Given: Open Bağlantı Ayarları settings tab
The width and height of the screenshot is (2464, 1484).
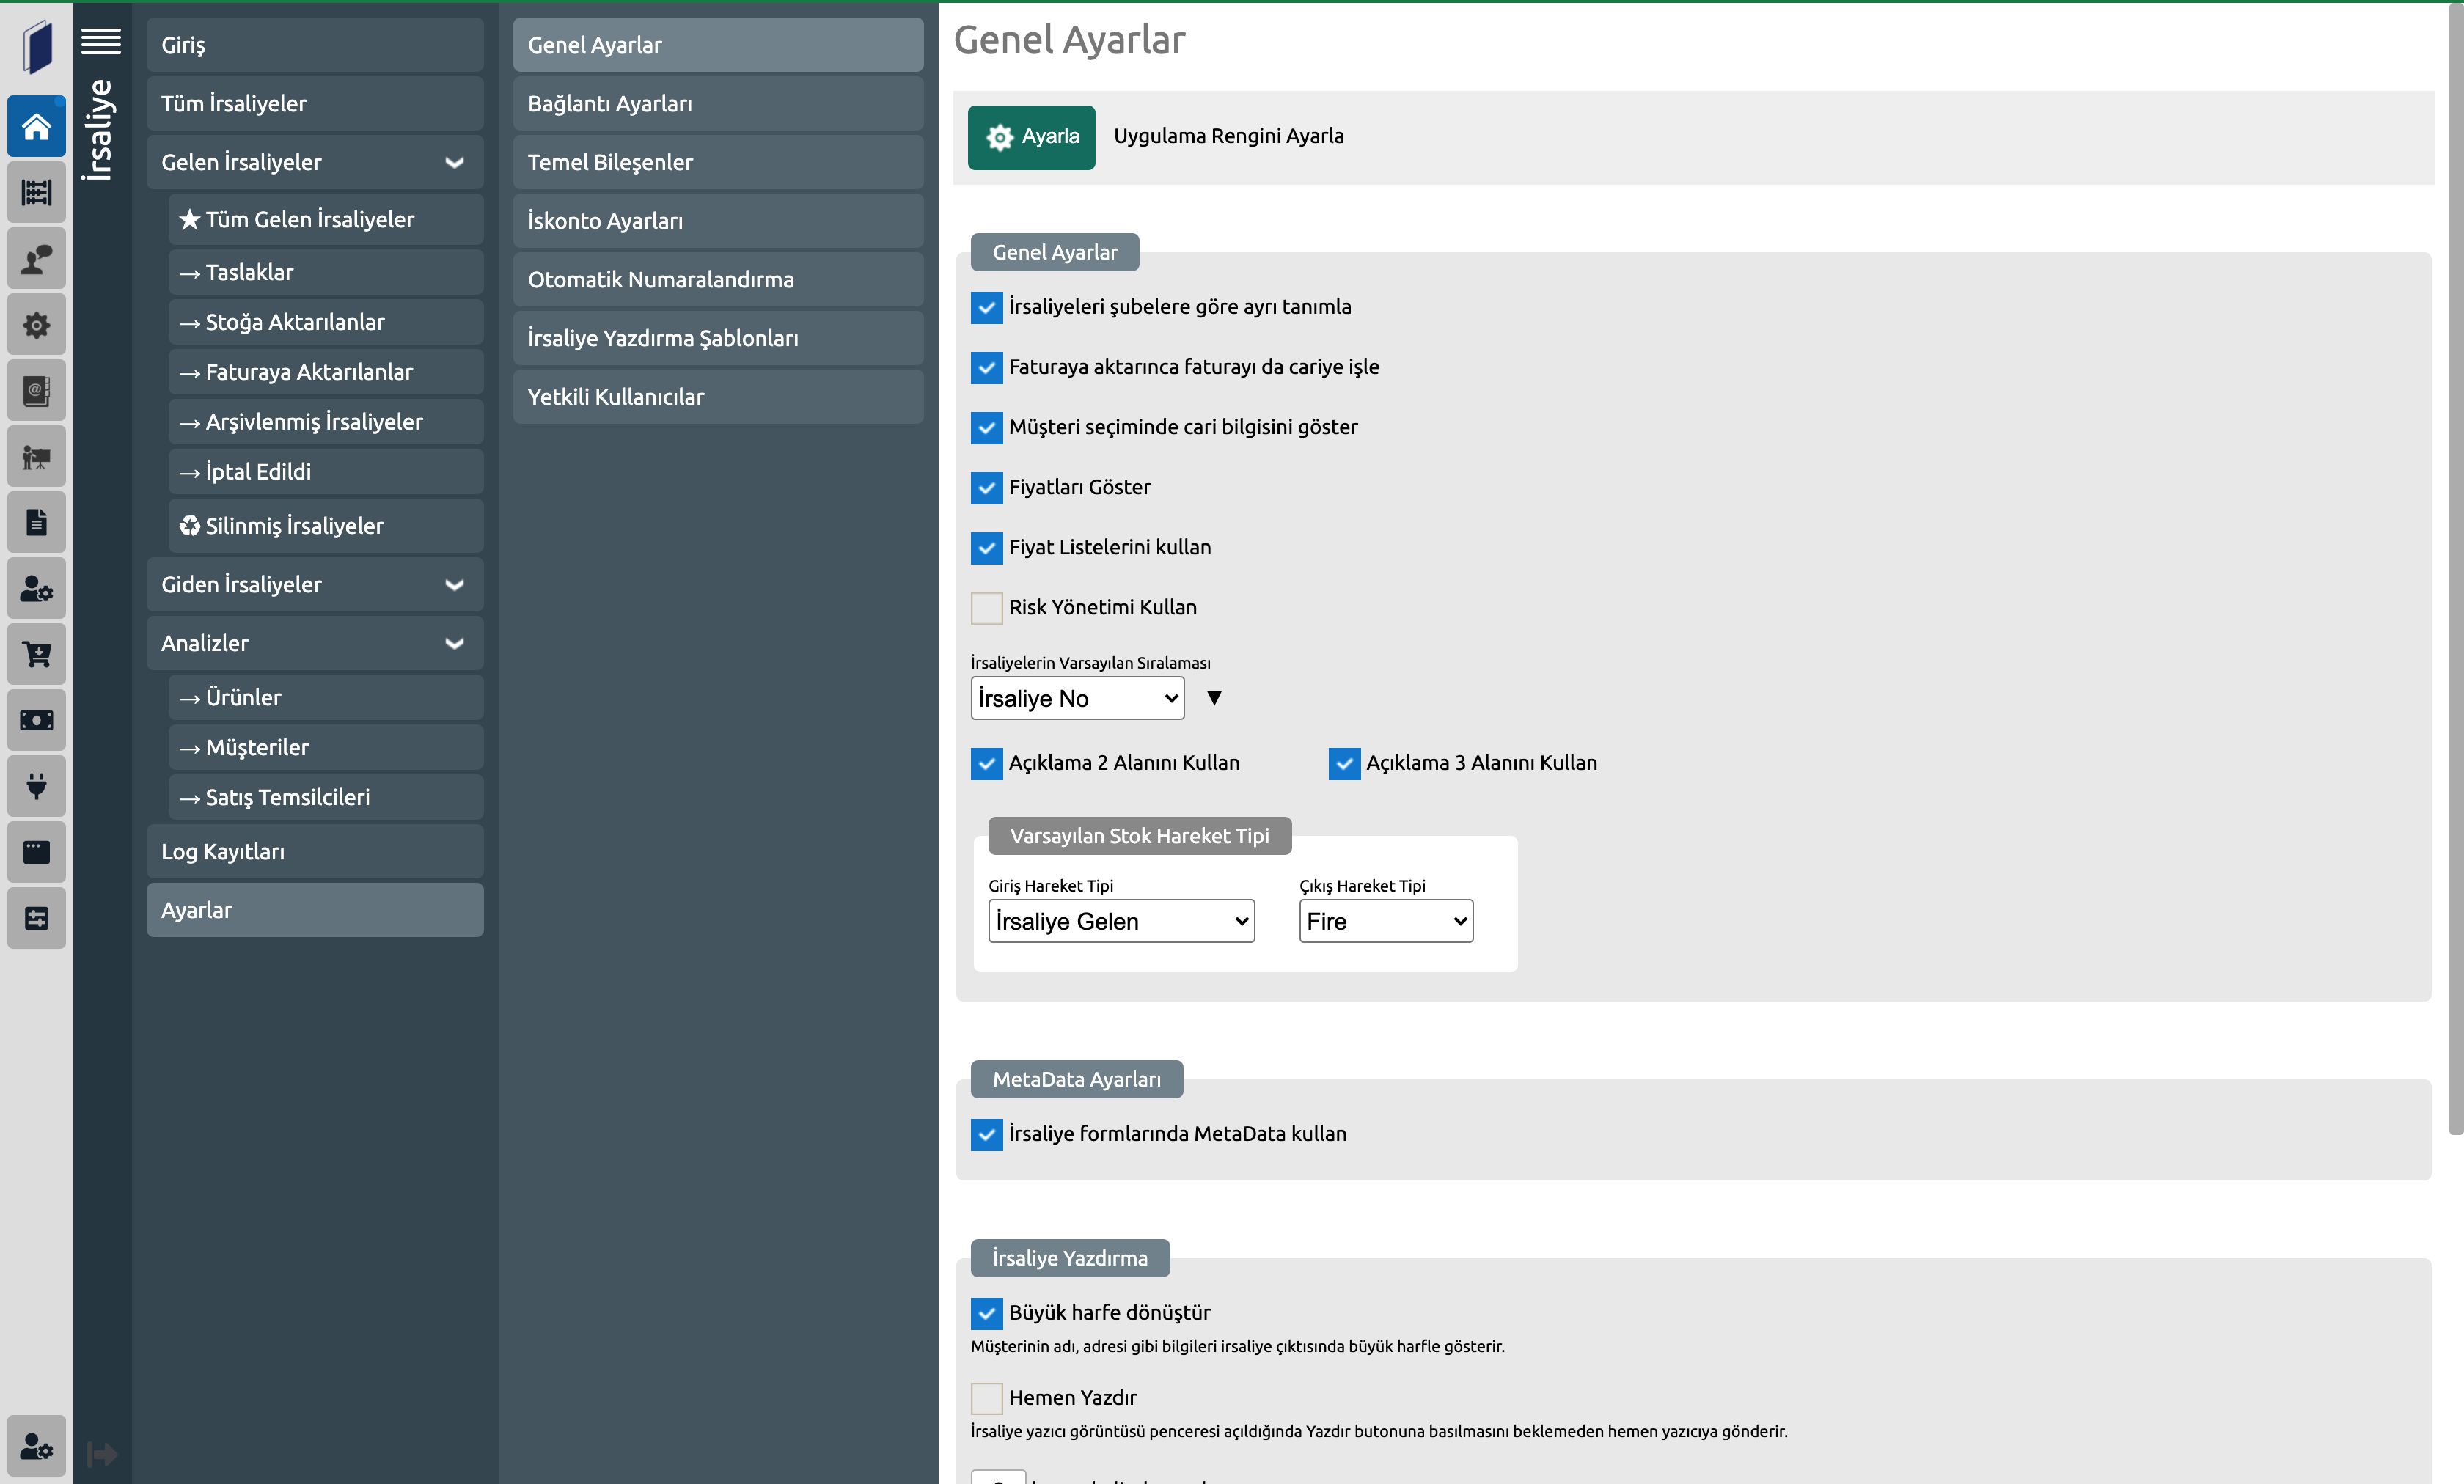Looking at the screenshot, I should click(x=717, y=104).
